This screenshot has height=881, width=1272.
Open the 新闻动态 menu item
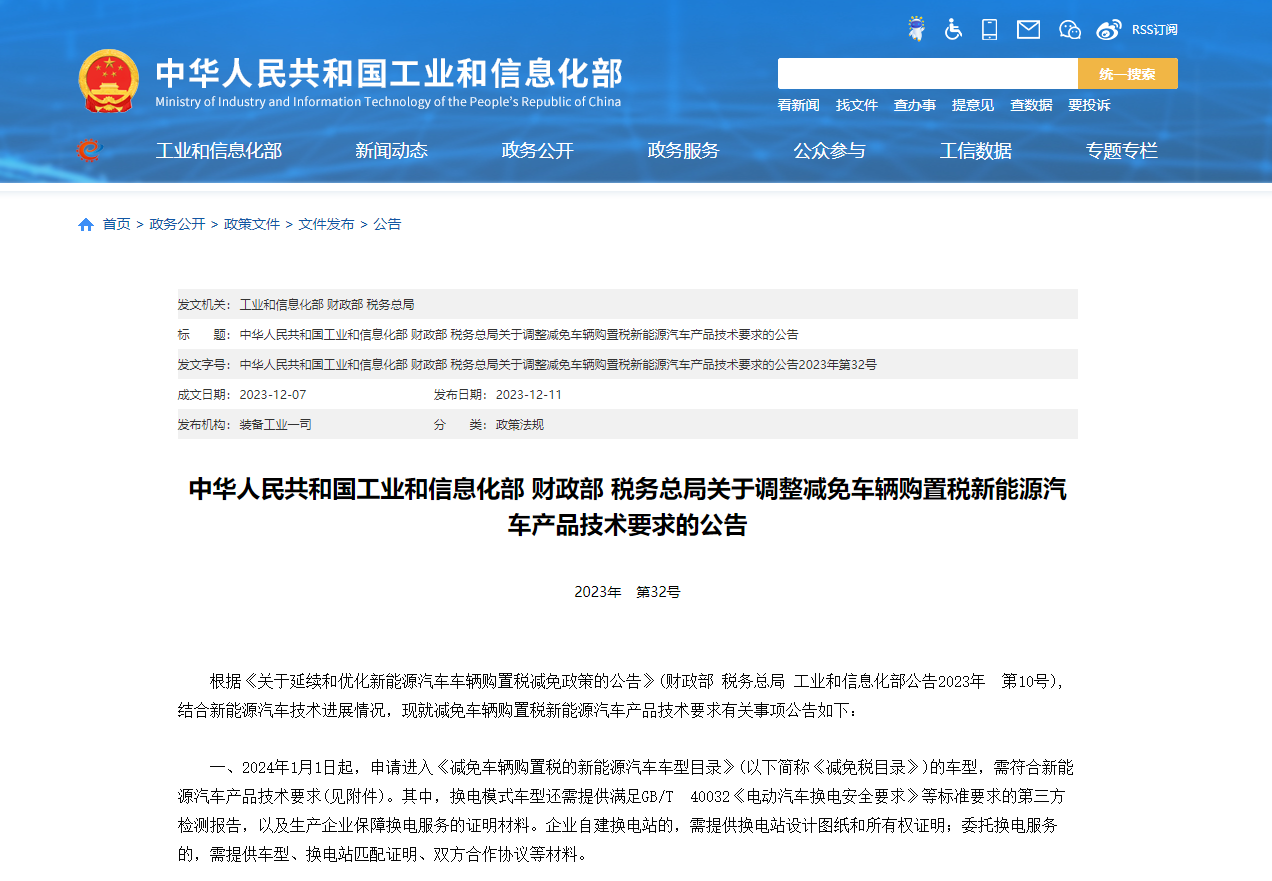tap(392, 151)
